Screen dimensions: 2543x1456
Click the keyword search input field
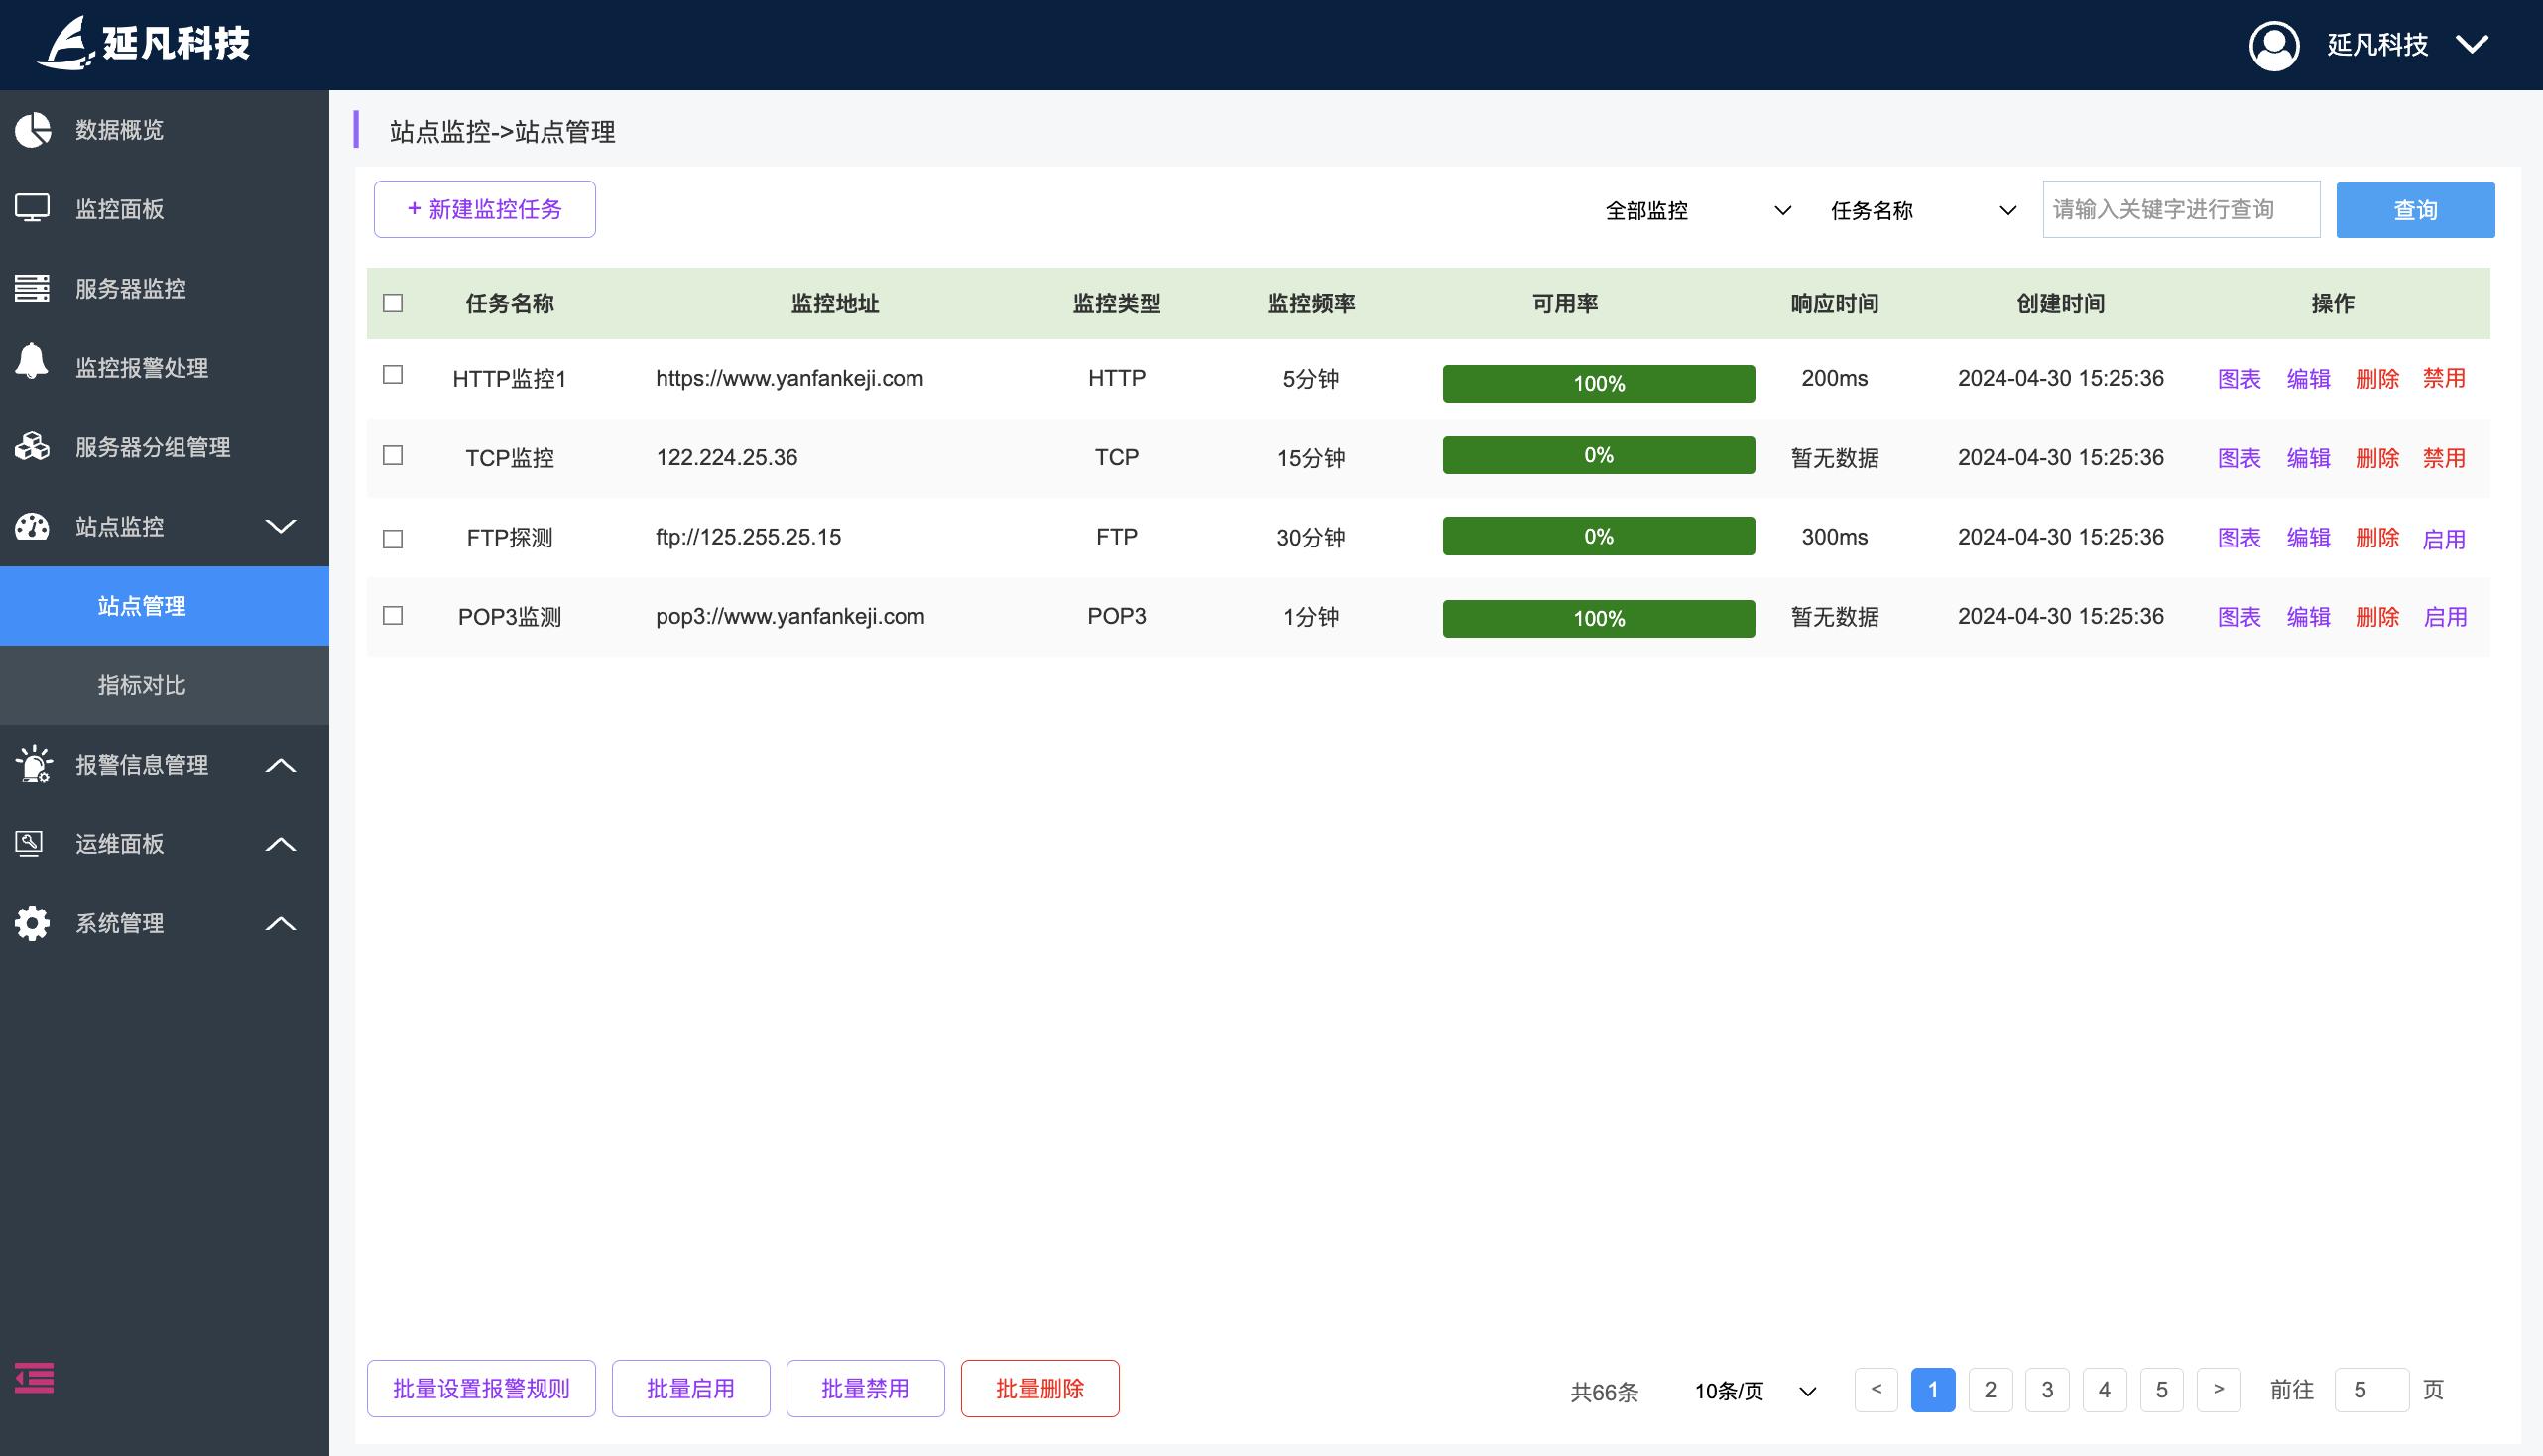(x=2180, y=210)
